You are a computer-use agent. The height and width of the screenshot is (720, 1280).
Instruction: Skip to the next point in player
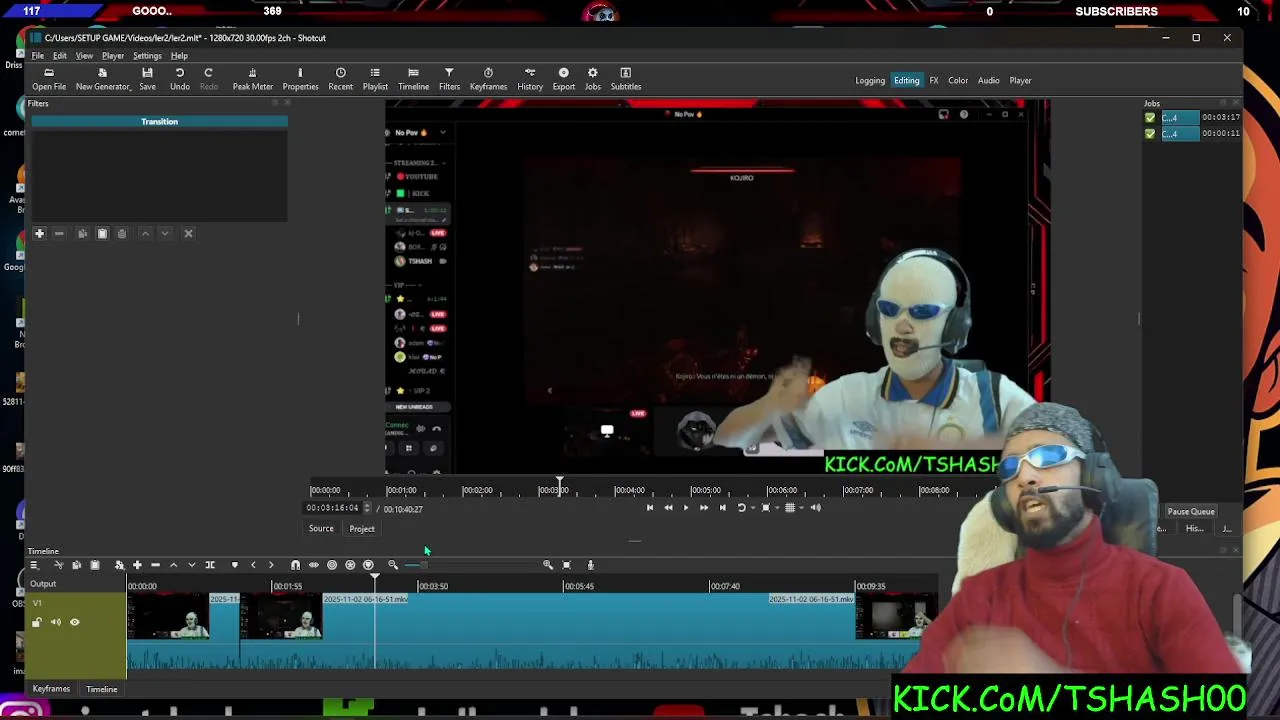[x=723, y=508]
